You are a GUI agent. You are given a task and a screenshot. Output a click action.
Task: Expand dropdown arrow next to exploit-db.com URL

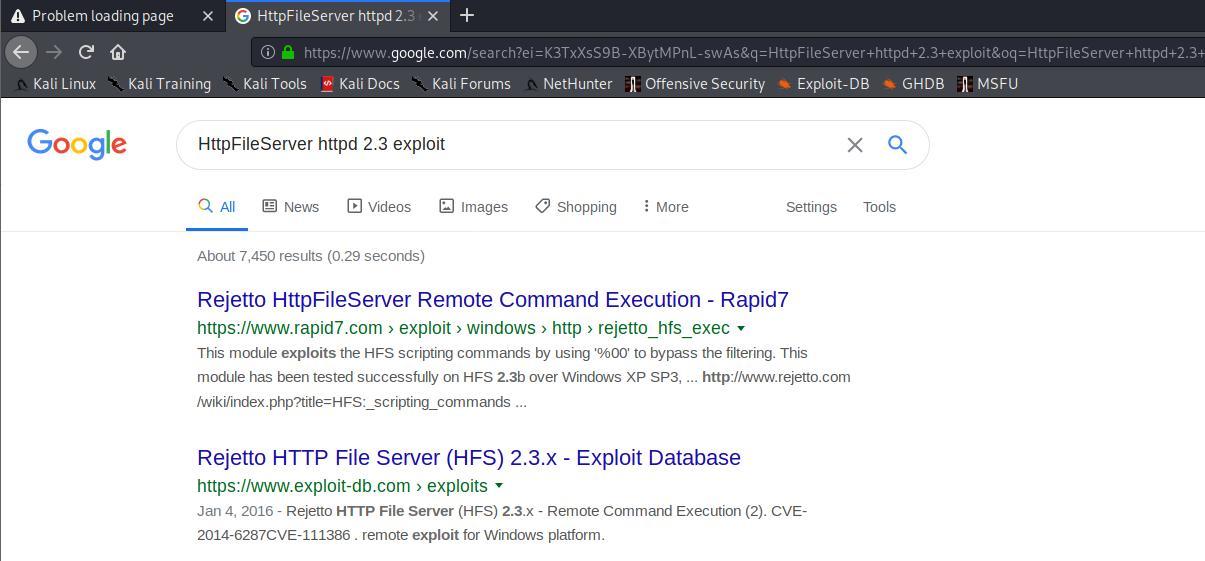[x=498, y=486]
